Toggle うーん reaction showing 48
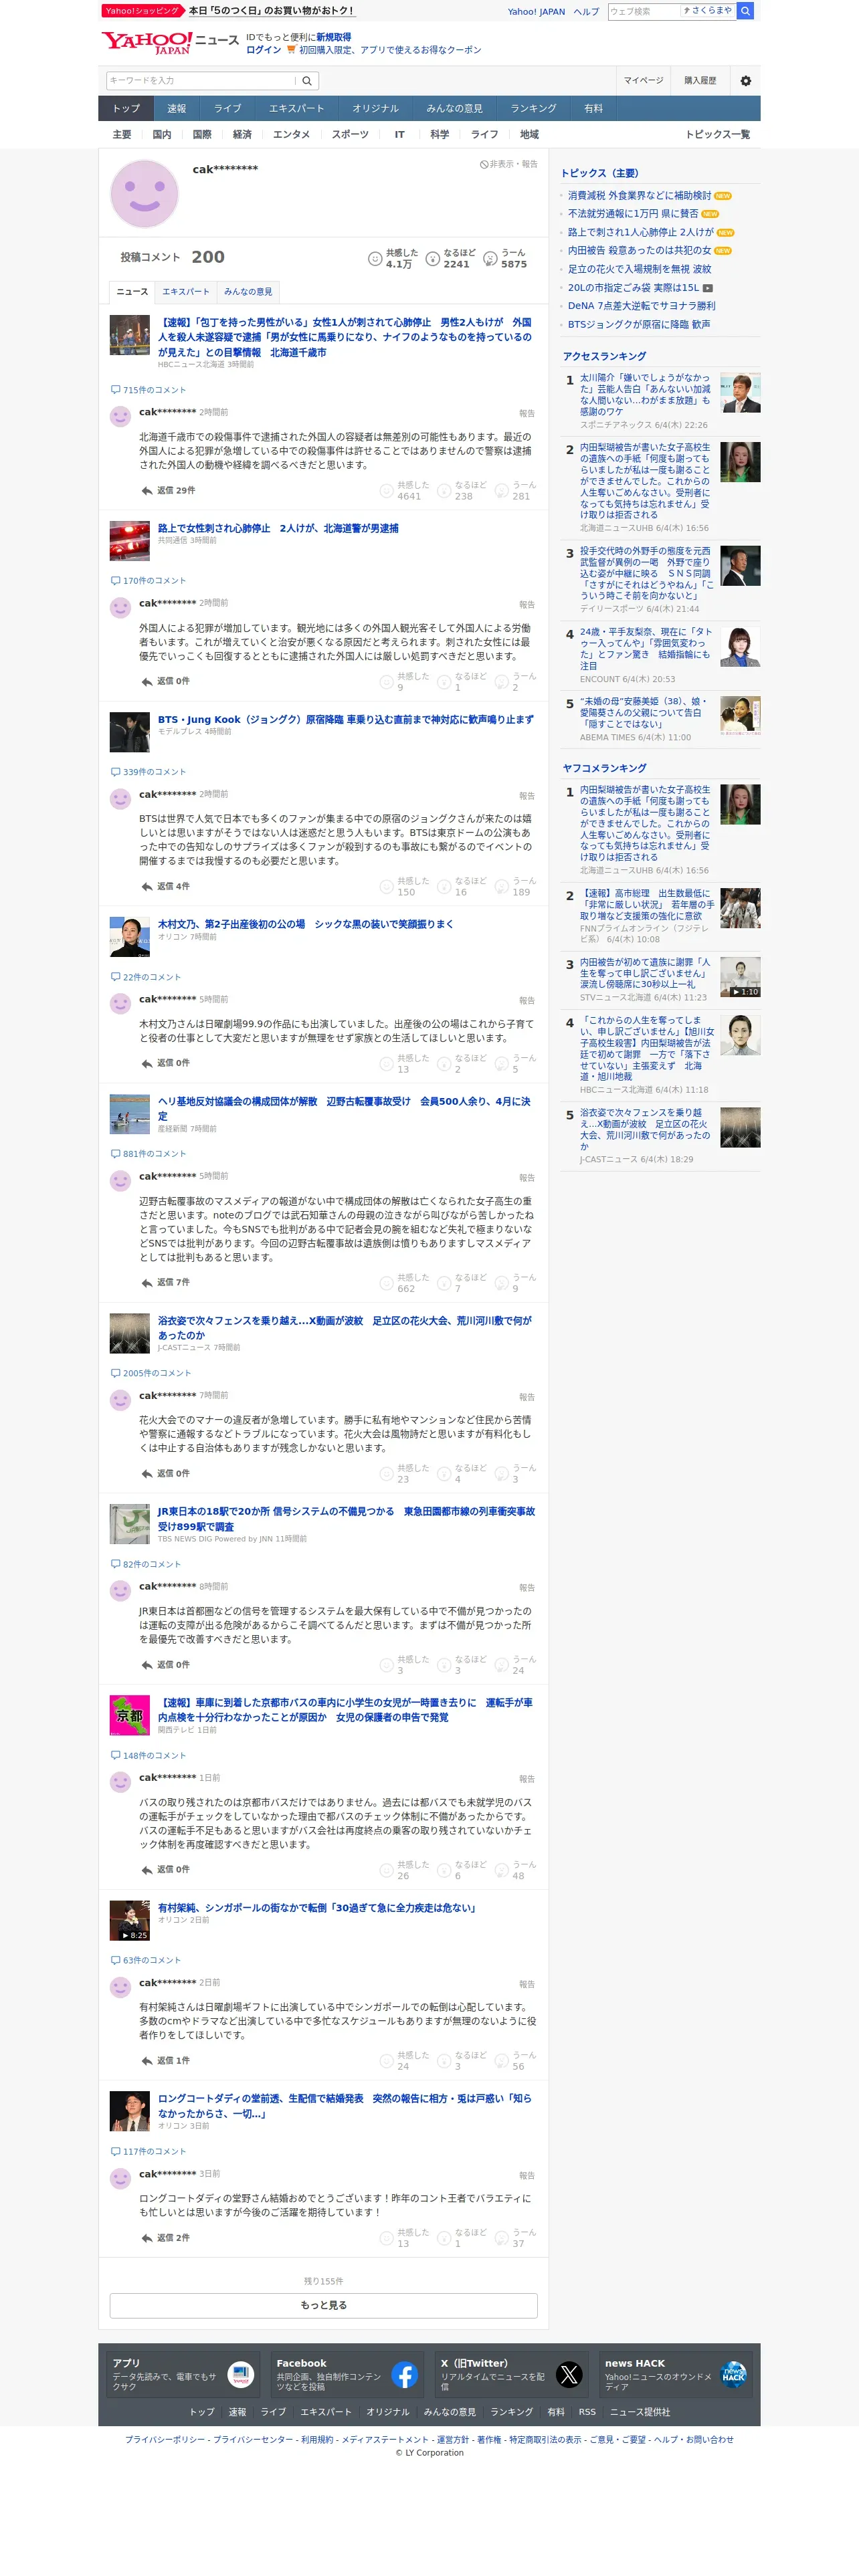The image size is (859, 2576). coord(517,1870)
